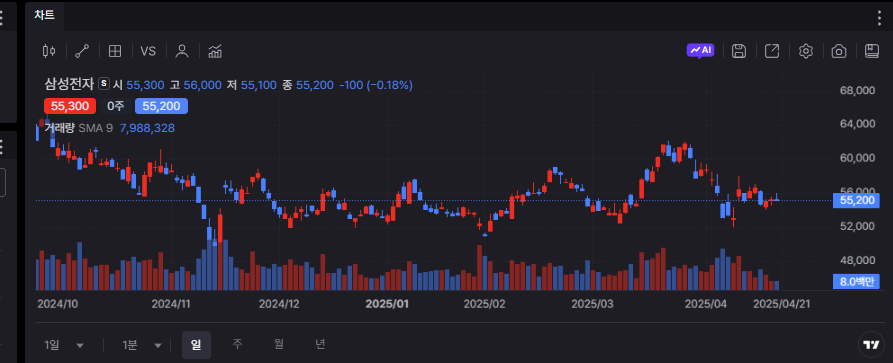Take a chart snapshot with camera icon

[x=839, y=51]
